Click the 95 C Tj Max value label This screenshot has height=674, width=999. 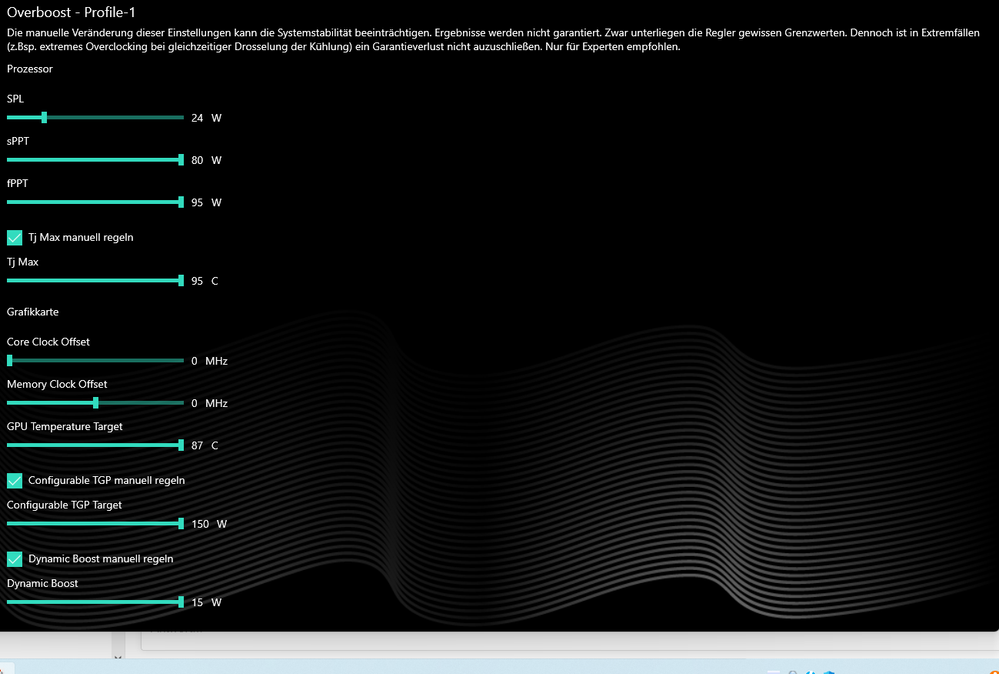203,281
